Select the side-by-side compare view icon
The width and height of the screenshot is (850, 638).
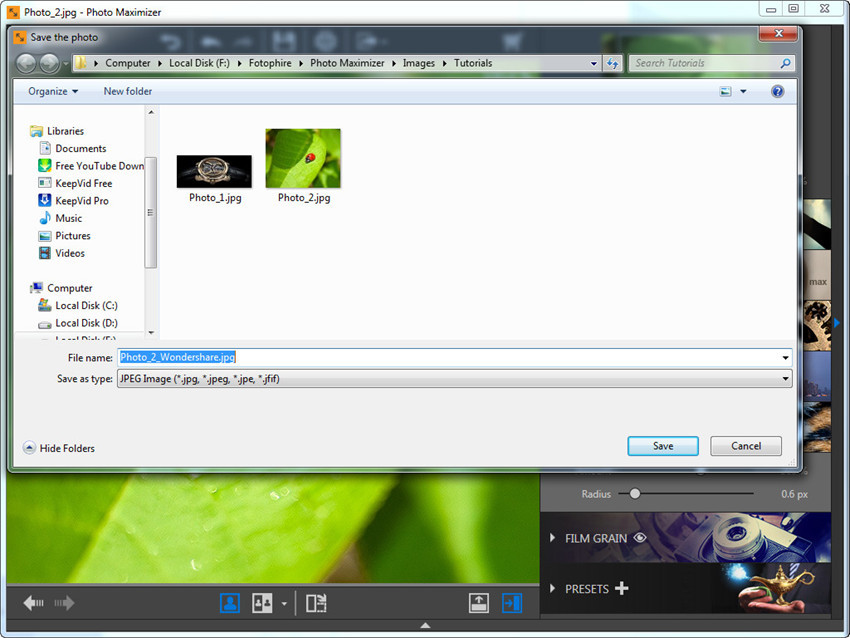[262, 603]
